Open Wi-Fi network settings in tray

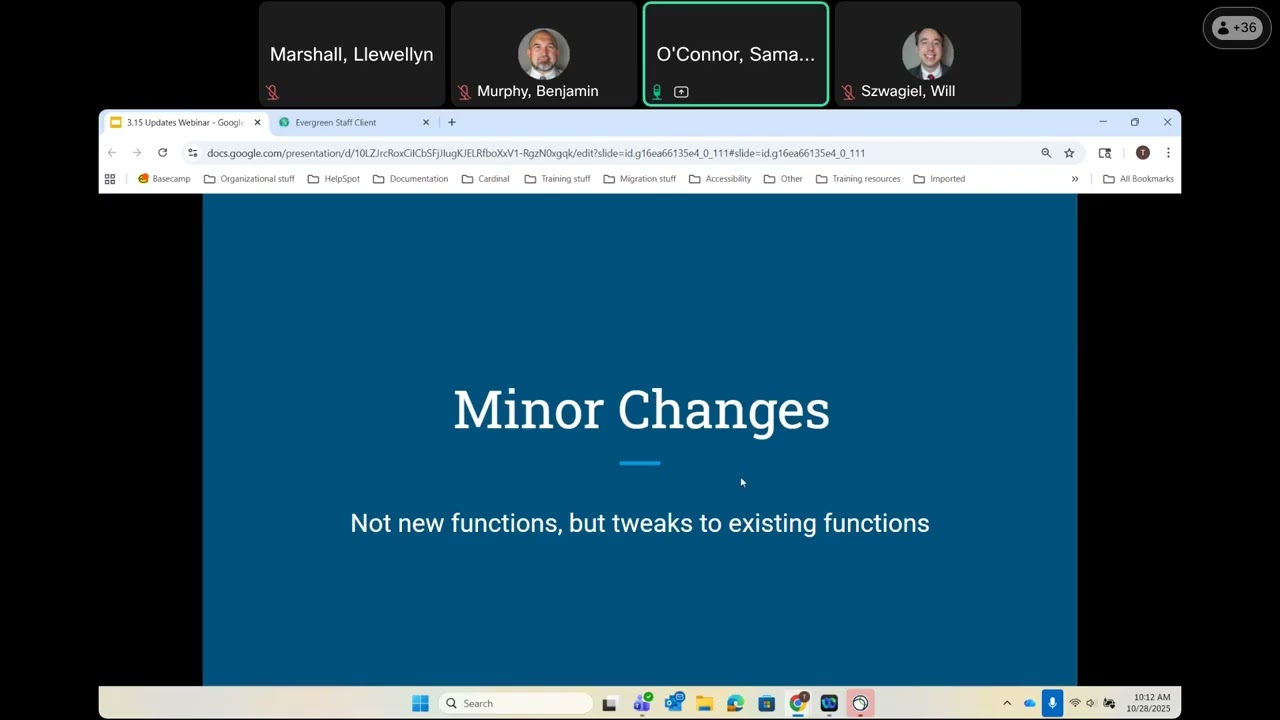pyautogui.click(x=1075, y=703)
